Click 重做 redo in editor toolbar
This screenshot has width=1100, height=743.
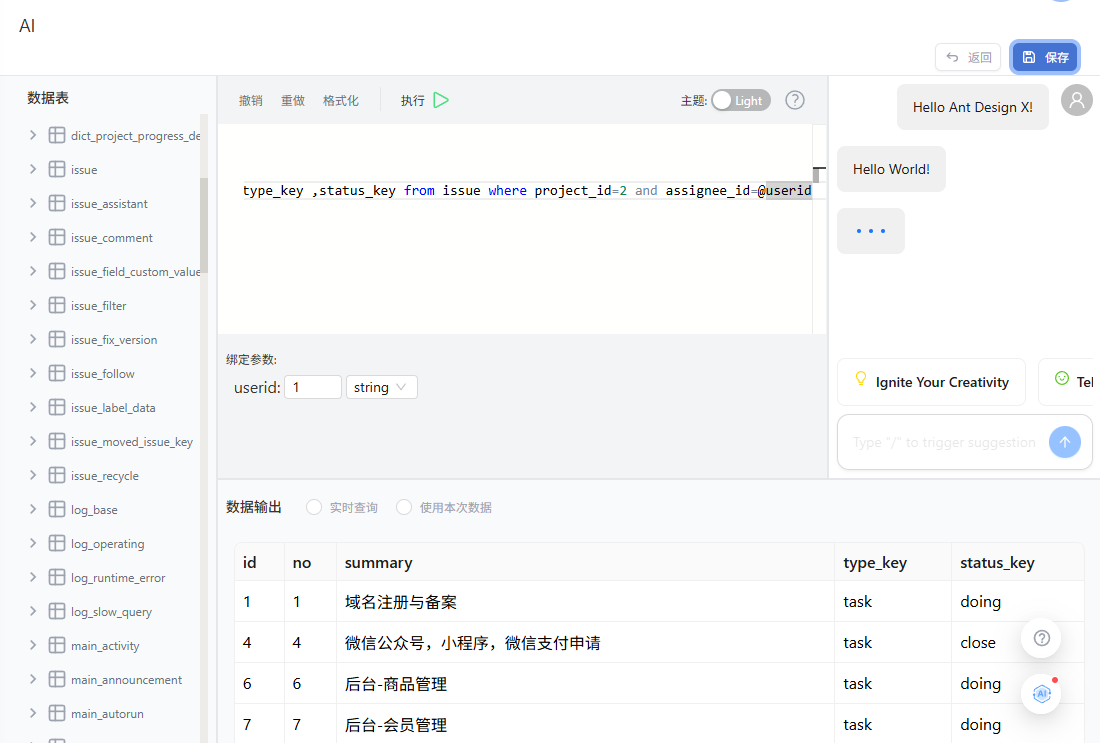293,101
